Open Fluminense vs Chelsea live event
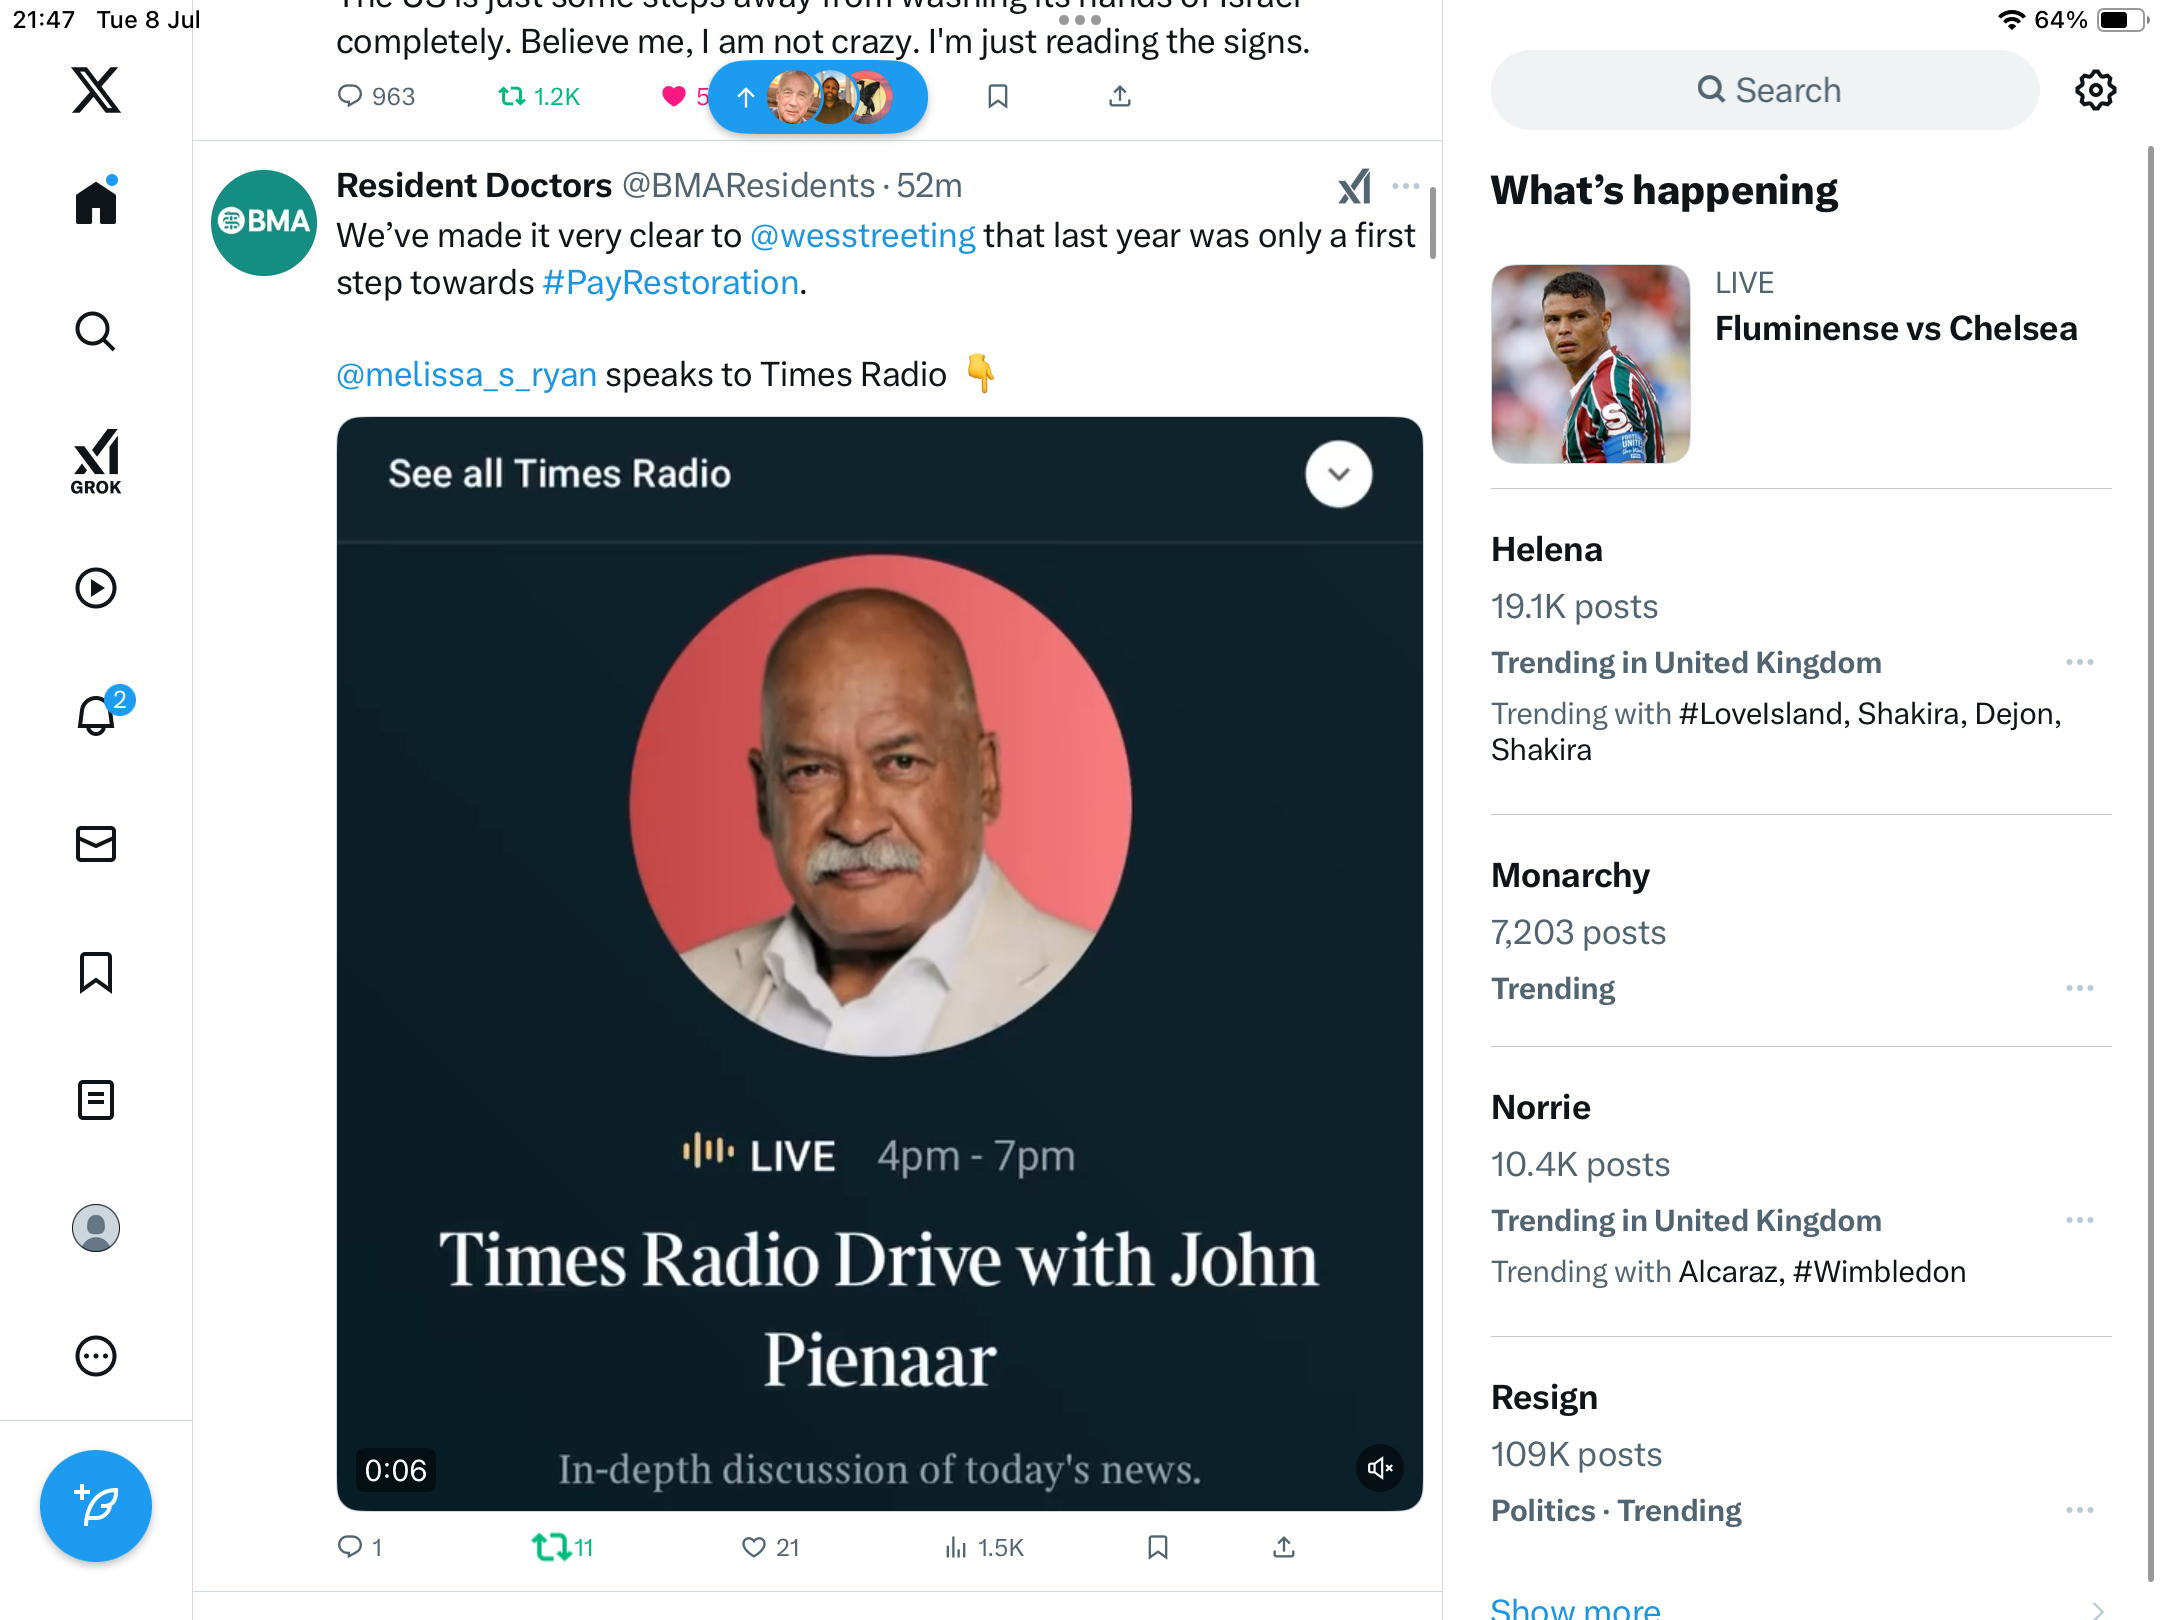Screen dimensions: 2160x1620 1896,329
